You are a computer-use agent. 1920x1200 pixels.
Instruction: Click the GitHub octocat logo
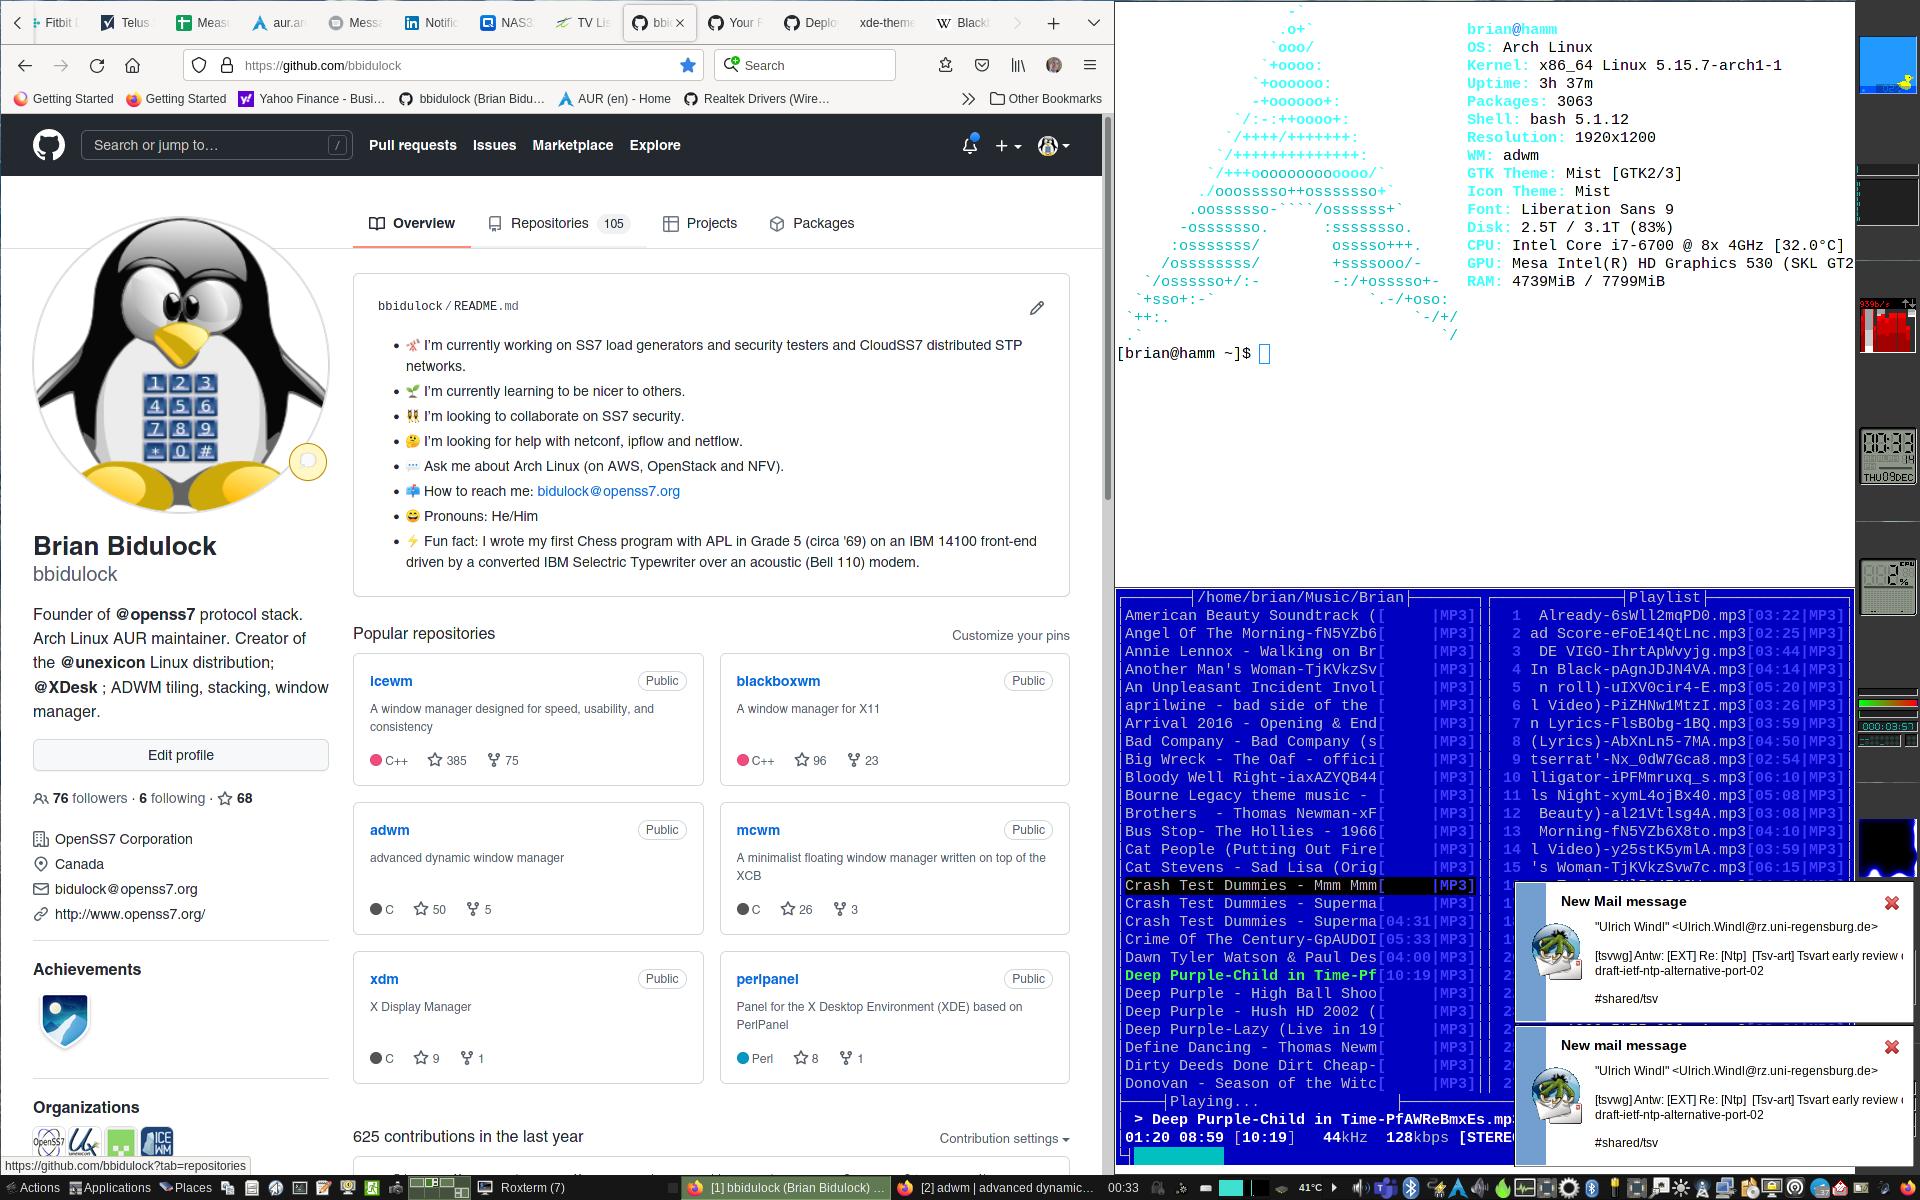point(48,145)
